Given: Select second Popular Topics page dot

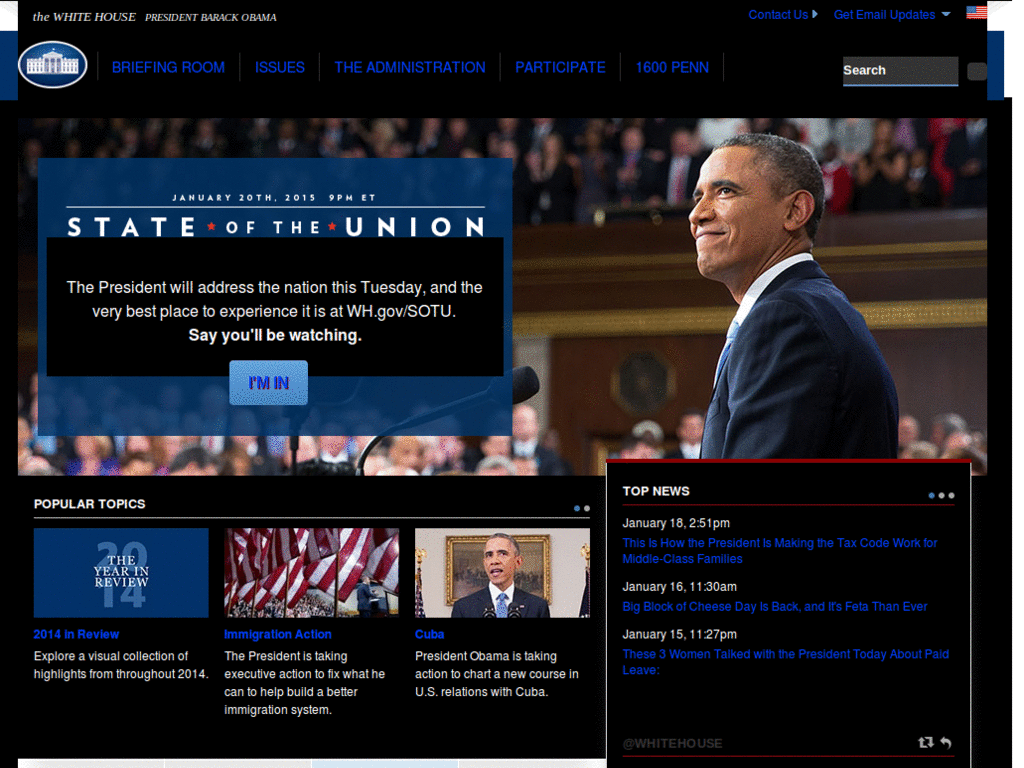Looking at the screenshot, I should tap(586, 508).
